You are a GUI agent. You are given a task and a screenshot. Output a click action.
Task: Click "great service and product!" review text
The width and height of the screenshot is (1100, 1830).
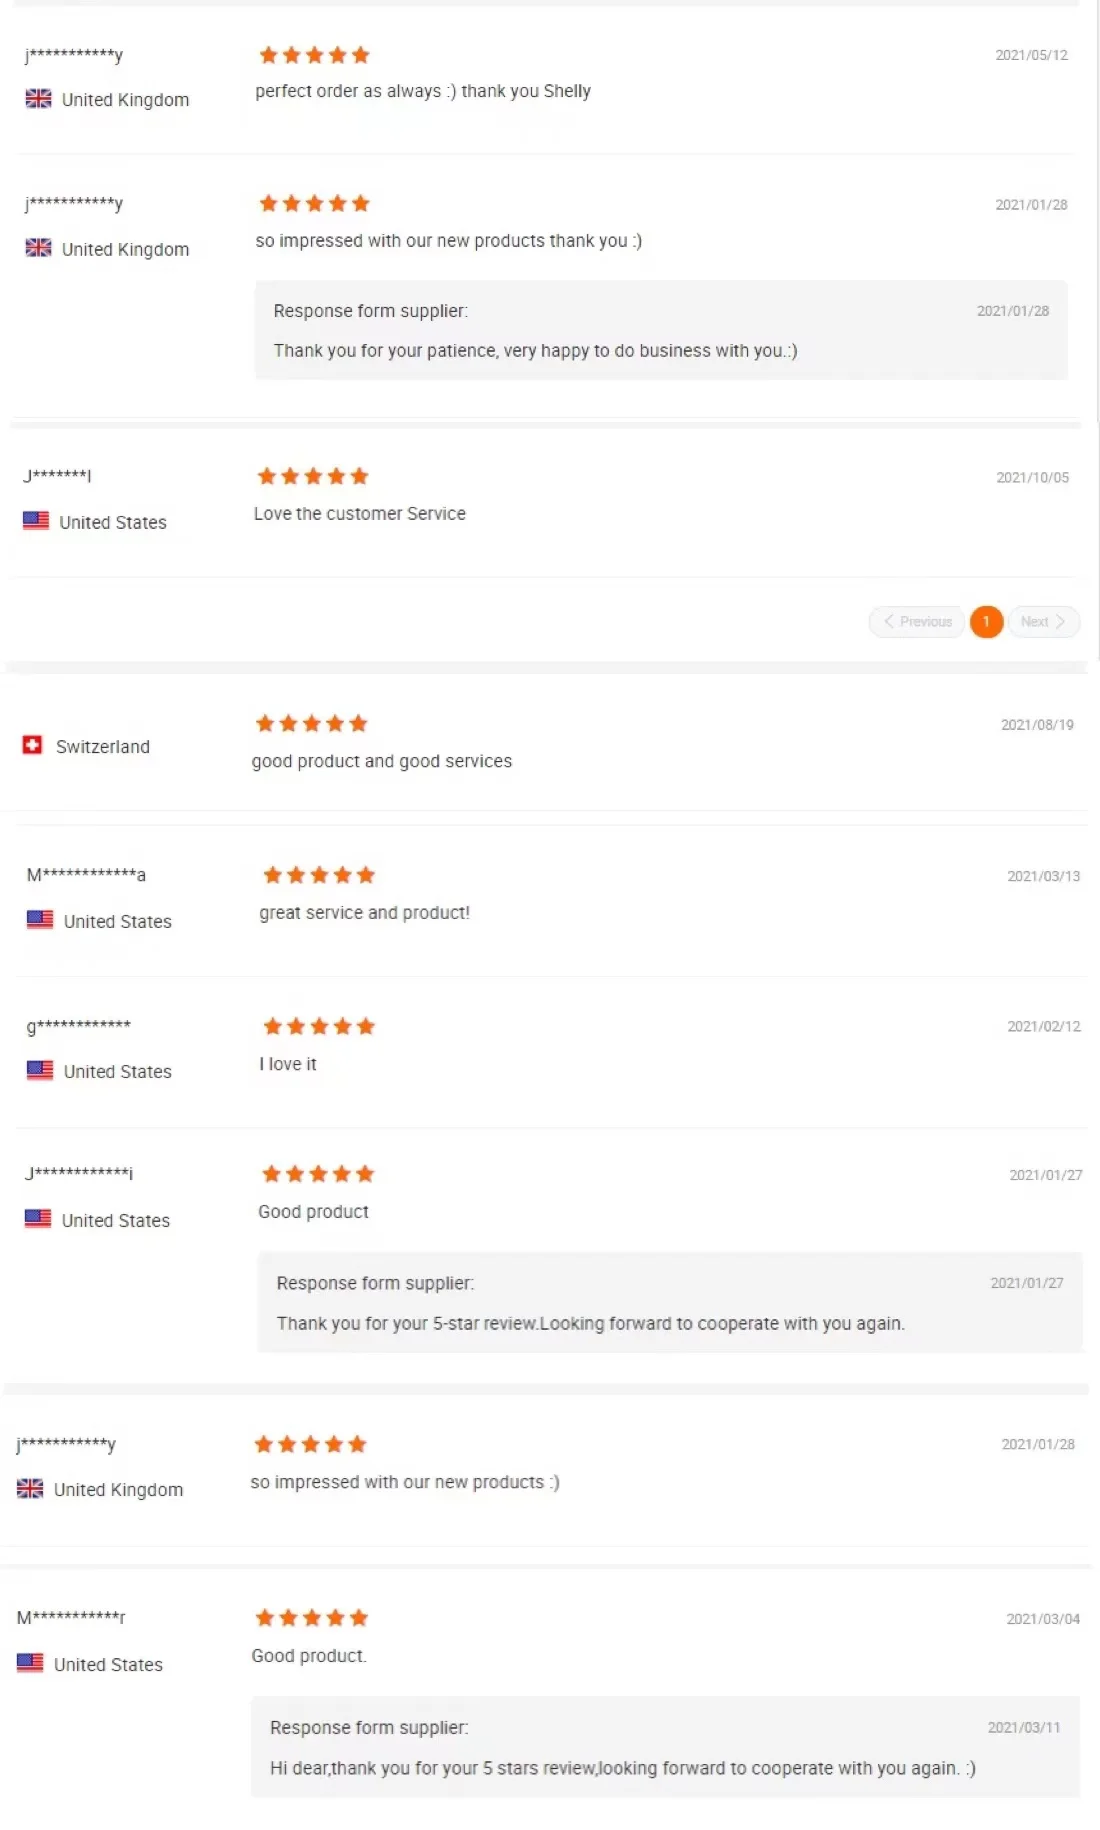point(364,913)
